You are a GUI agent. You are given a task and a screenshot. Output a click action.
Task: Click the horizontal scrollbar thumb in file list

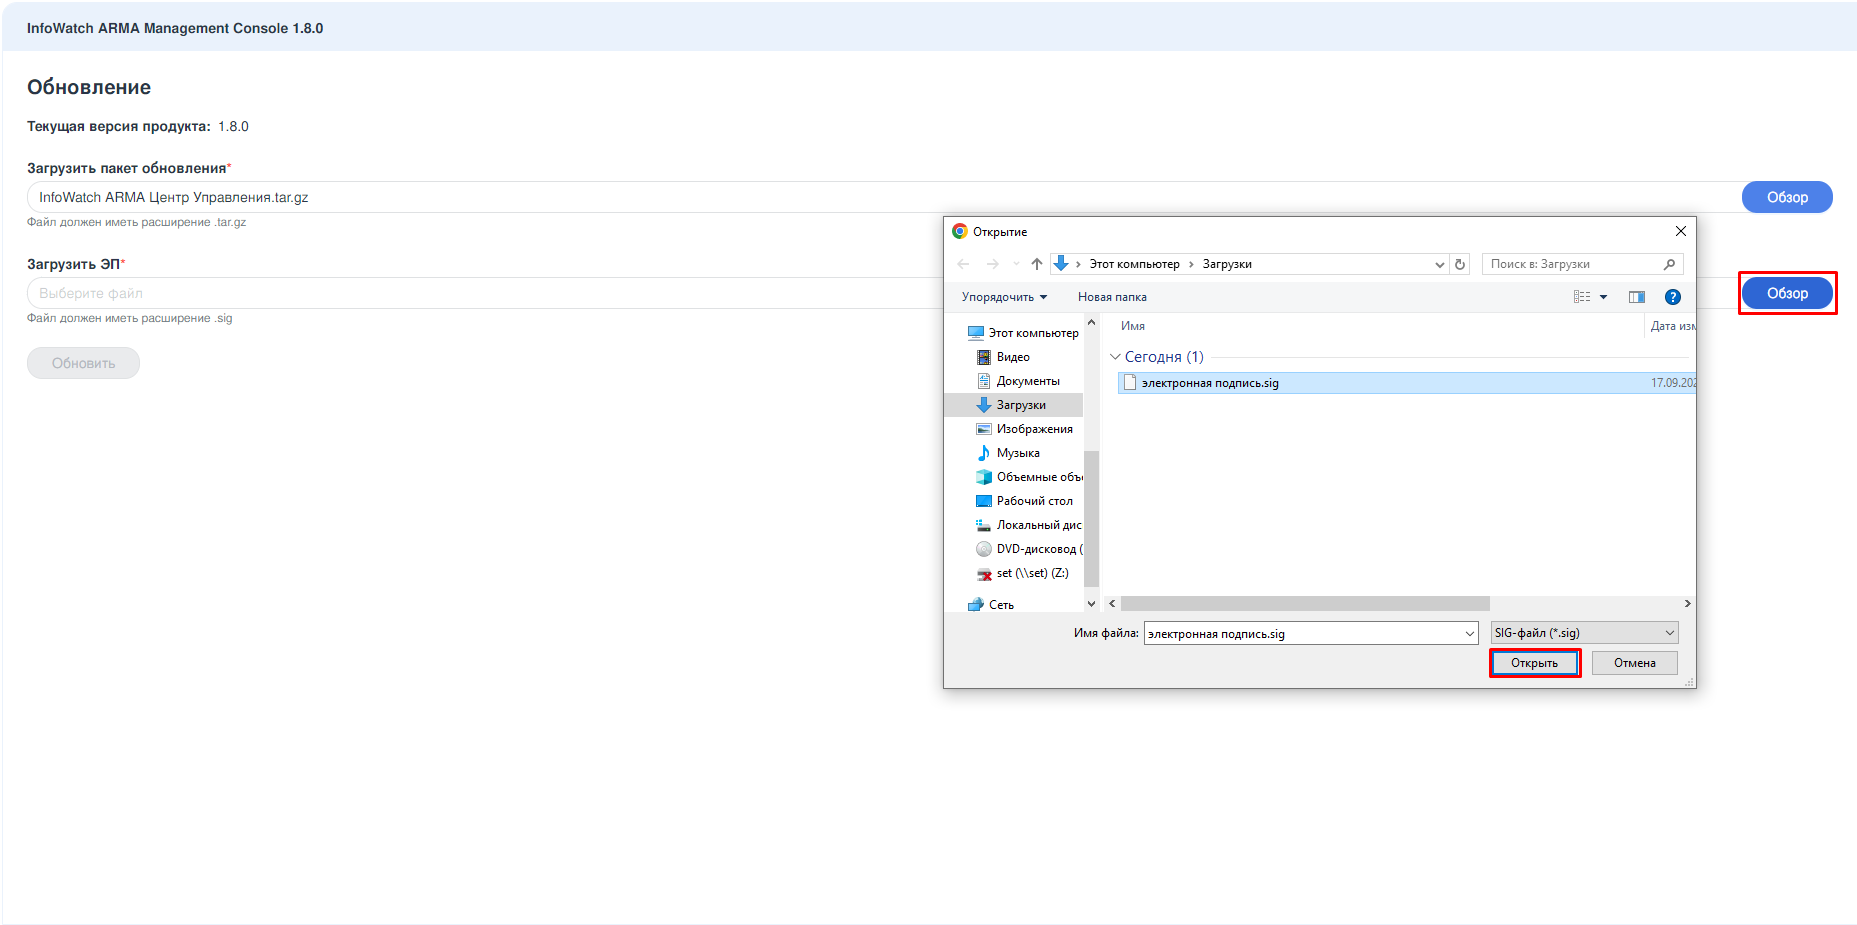[x=1305, y=604]
